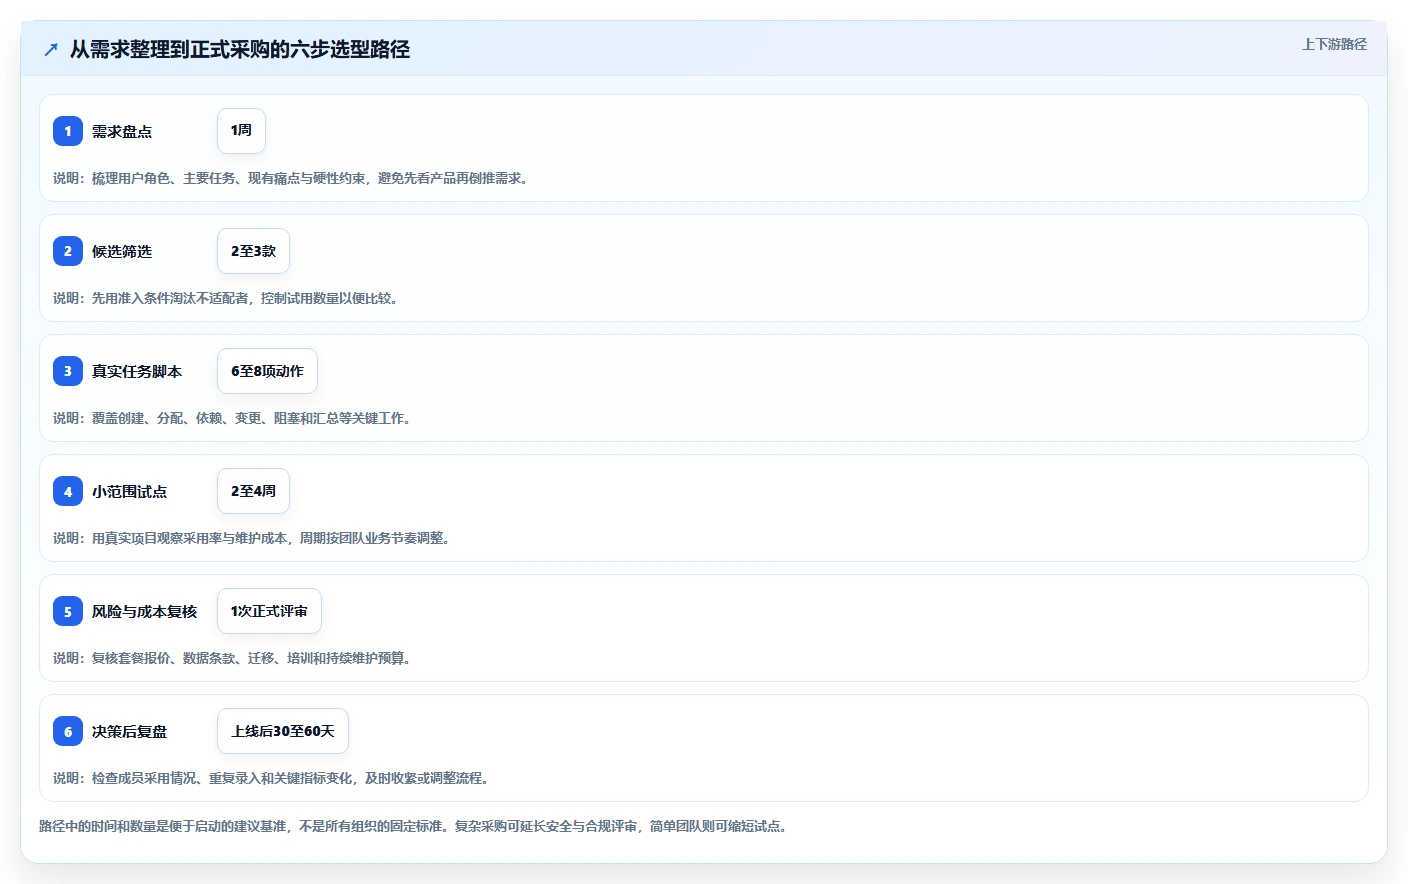The height and width of the screenshot is (884, 1408).
Task: Click the description starting 检查成员采用情况
Action: click(x=271, y=778)
